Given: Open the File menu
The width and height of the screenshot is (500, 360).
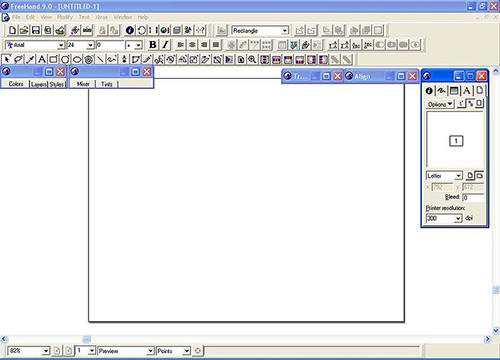Looking at the screenshot, I should click(16, 17).
